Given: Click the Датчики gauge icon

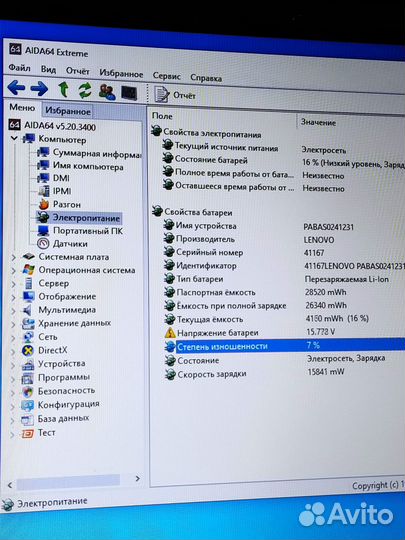Looking at the screenshot, I should pos(43,243).
